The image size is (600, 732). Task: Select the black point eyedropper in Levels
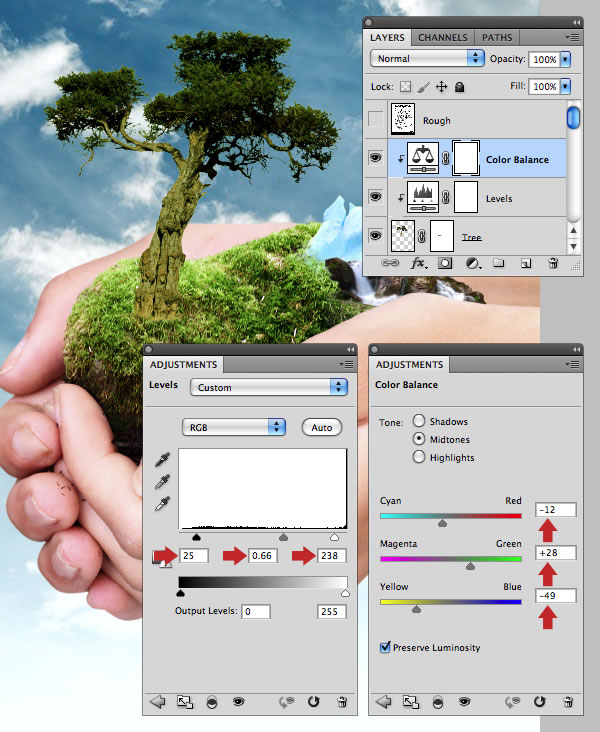click(x=162, y=459)
